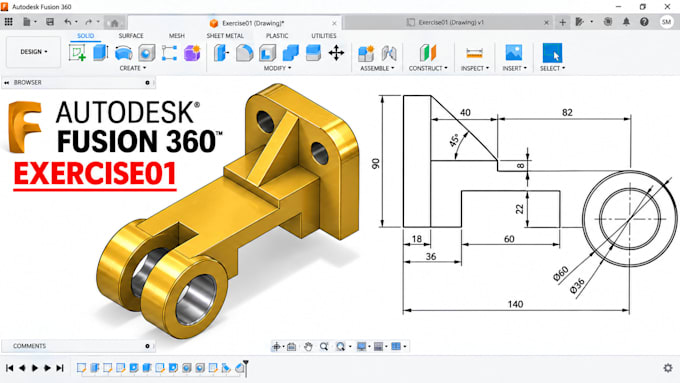This screenshot has width=680, height=383.
Task: Click the Home icon
Action: tap(114, 23)
